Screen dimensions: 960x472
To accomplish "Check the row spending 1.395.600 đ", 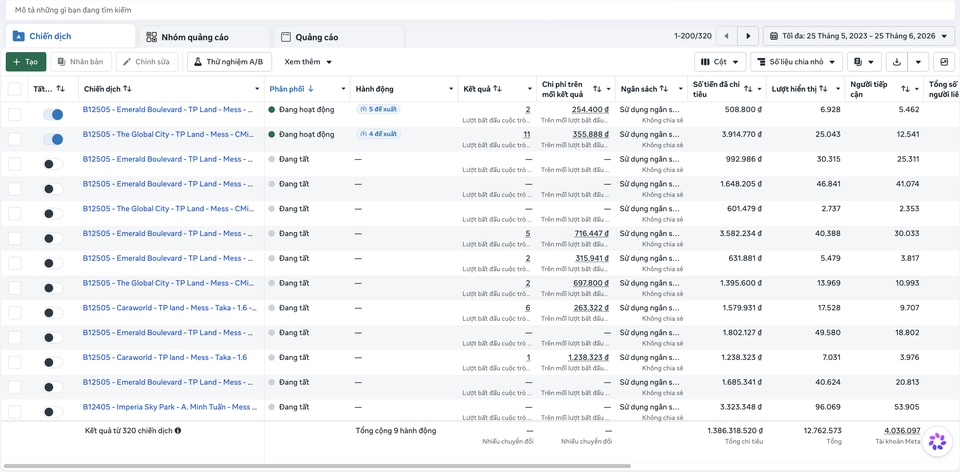I will pyautogui.click(x=14, y=288).
